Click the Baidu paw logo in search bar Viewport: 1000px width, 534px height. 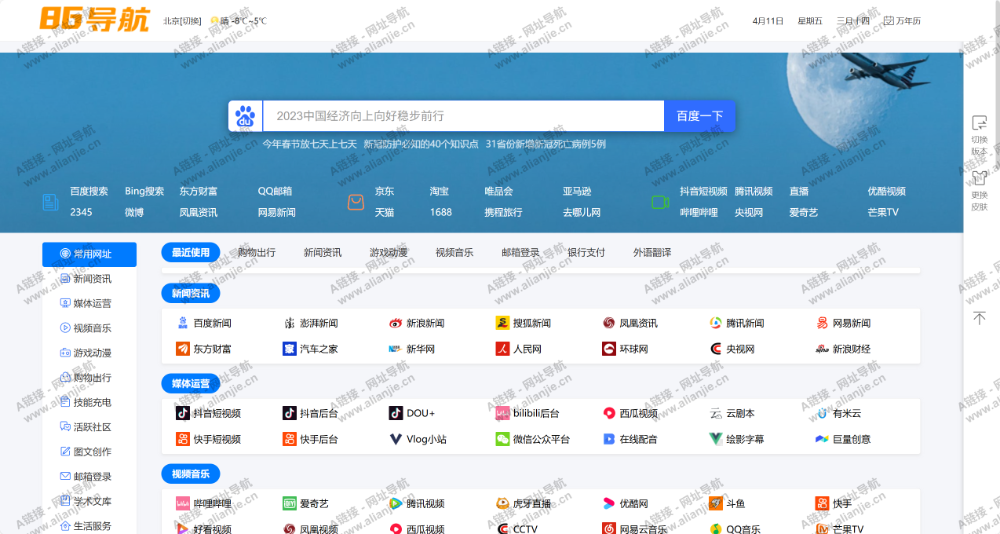(x=245, y=116)
